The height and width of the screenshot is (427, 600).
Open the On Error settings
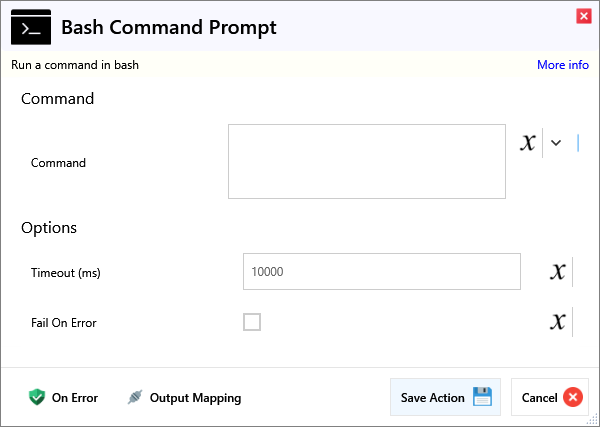74,397
